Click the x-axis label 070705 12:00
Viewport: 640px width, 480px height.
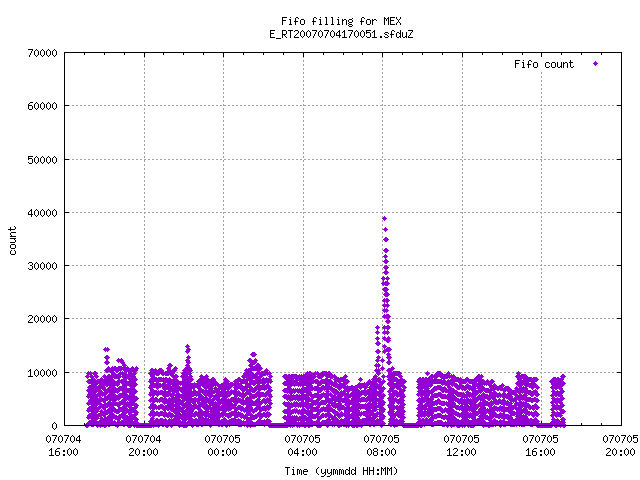462,445
